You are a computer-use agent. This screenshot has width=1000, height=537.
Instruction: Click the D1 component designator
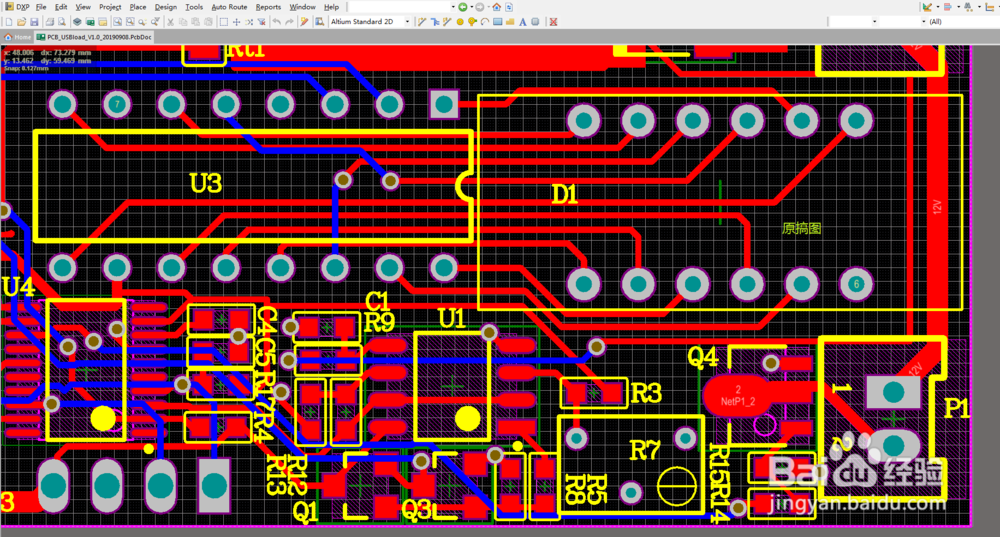pos(564,194)
